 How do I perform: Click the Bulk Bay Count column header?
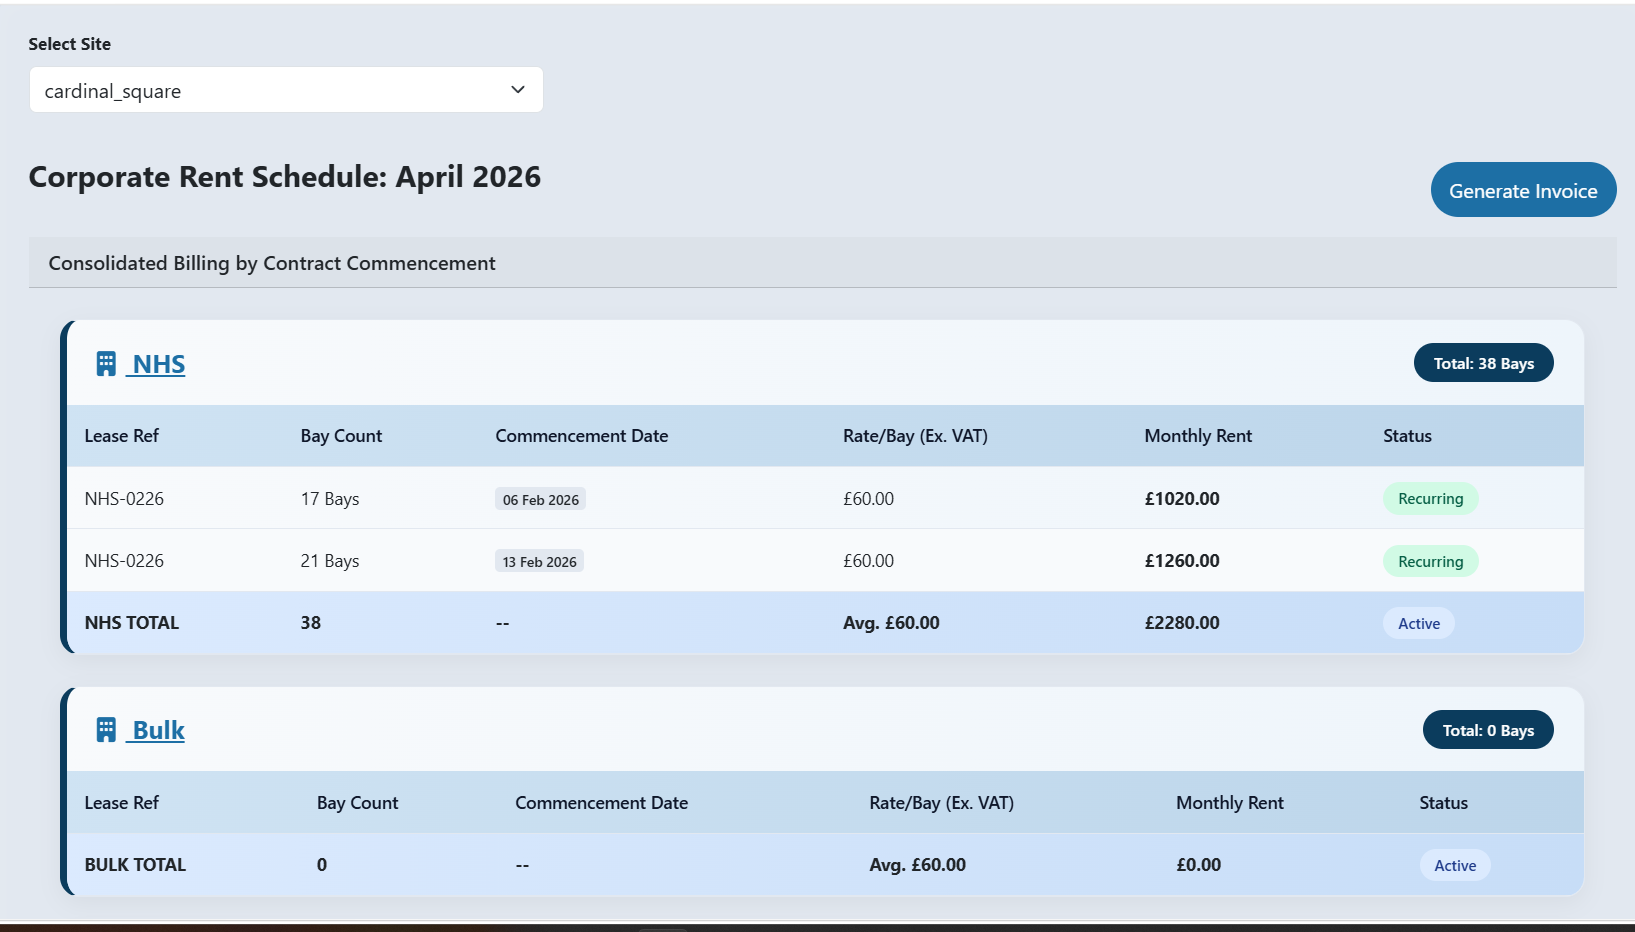coord(357,803)
